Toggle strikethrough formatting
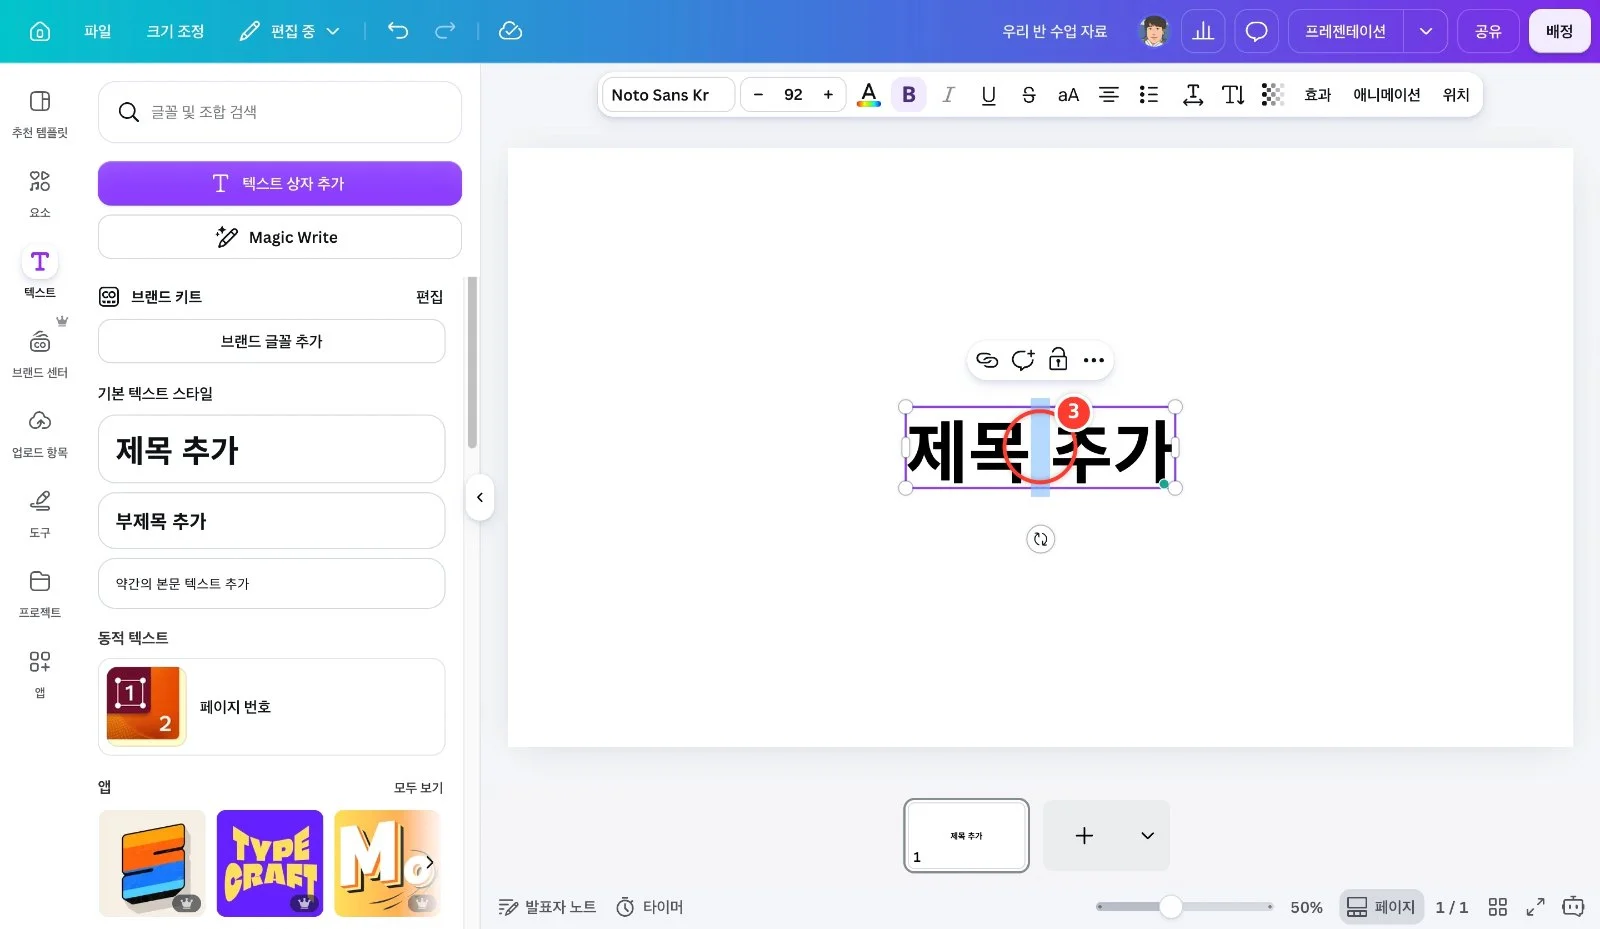The width and height of the screenshot is (1600, 929). pos(1028,95)
